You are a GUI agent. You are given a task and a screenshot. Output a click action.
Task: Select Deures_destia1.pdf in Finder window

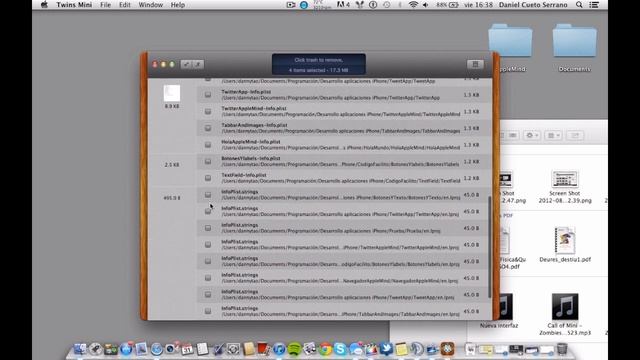click(x=565, y=245)
